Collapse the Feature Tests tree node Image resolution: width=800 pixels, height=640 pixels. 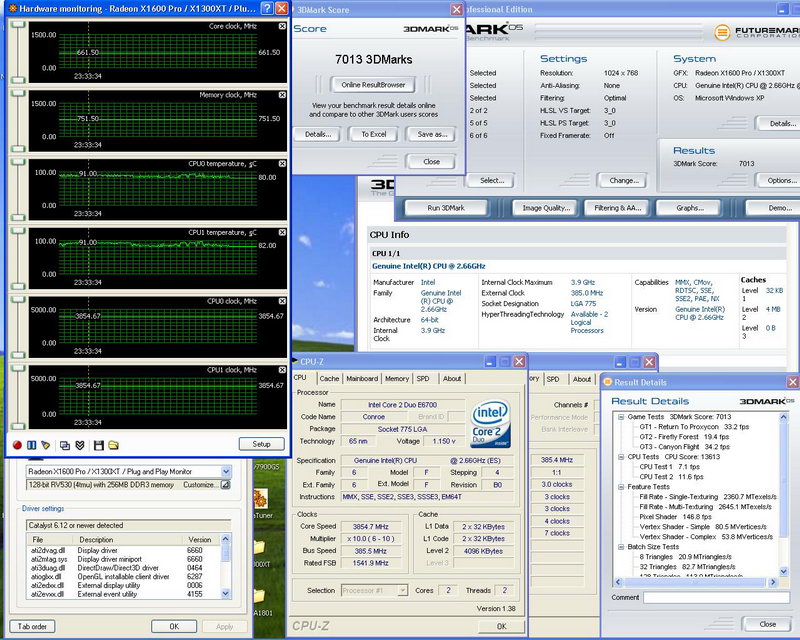click(x=621, y=487)
